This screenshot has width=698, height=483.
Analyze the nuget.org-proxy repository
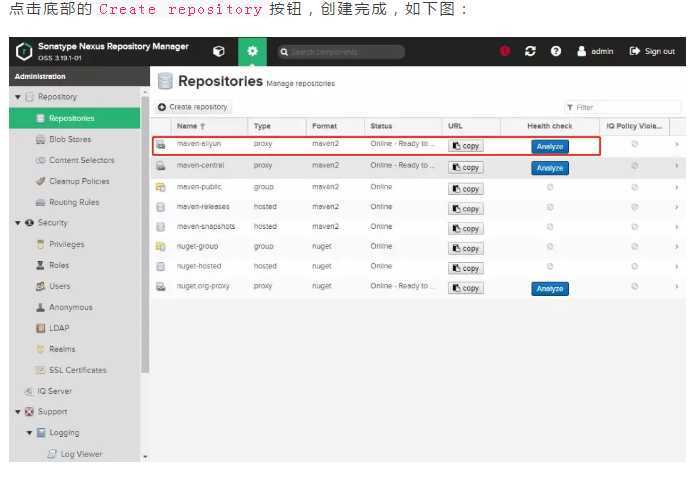coord(550,288)
